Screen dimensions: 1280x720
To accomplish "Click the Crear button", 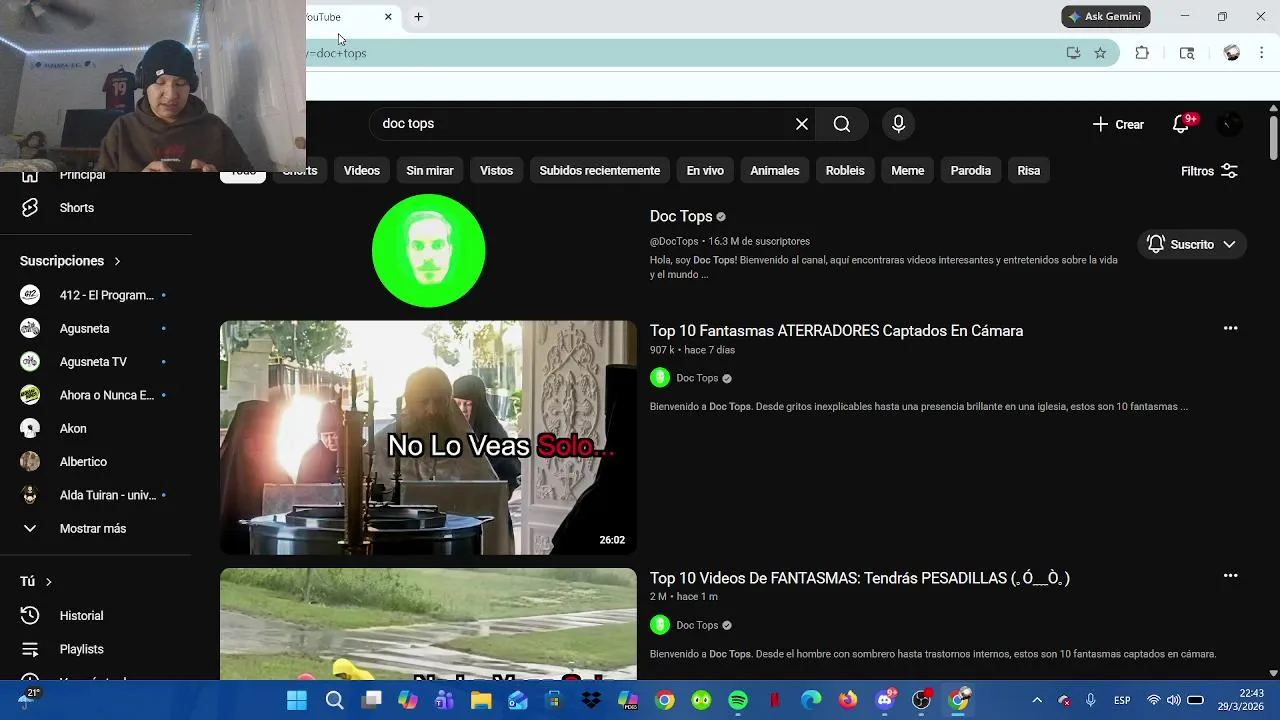I will click(1119, 124).
